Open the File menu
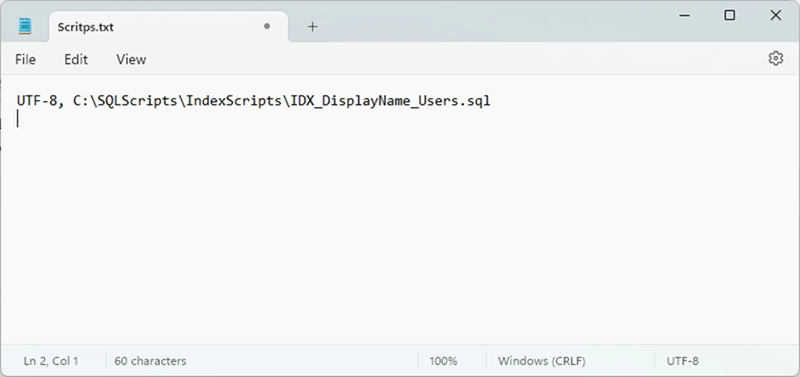Image resolution: width=800 pixels, height=377 pixels. point(26,60)
